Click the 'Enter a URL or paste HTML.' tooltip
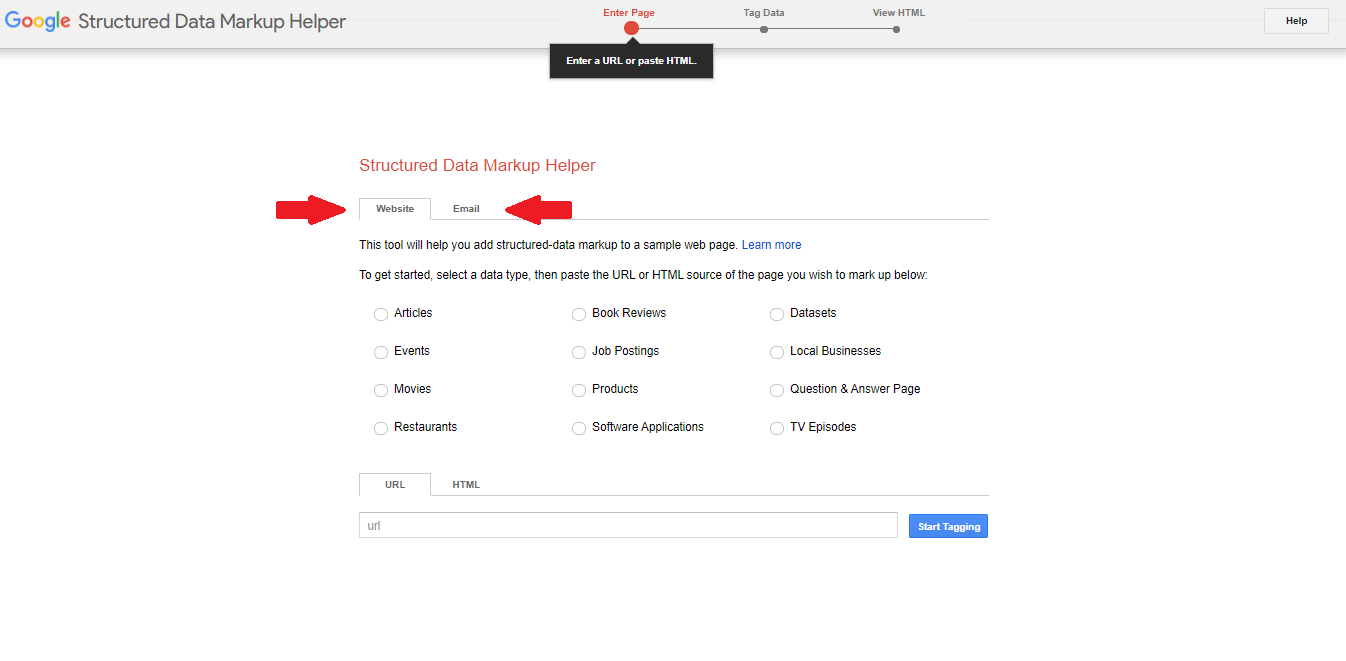This screenshot has height=661, width=1346. coord(631,61)
